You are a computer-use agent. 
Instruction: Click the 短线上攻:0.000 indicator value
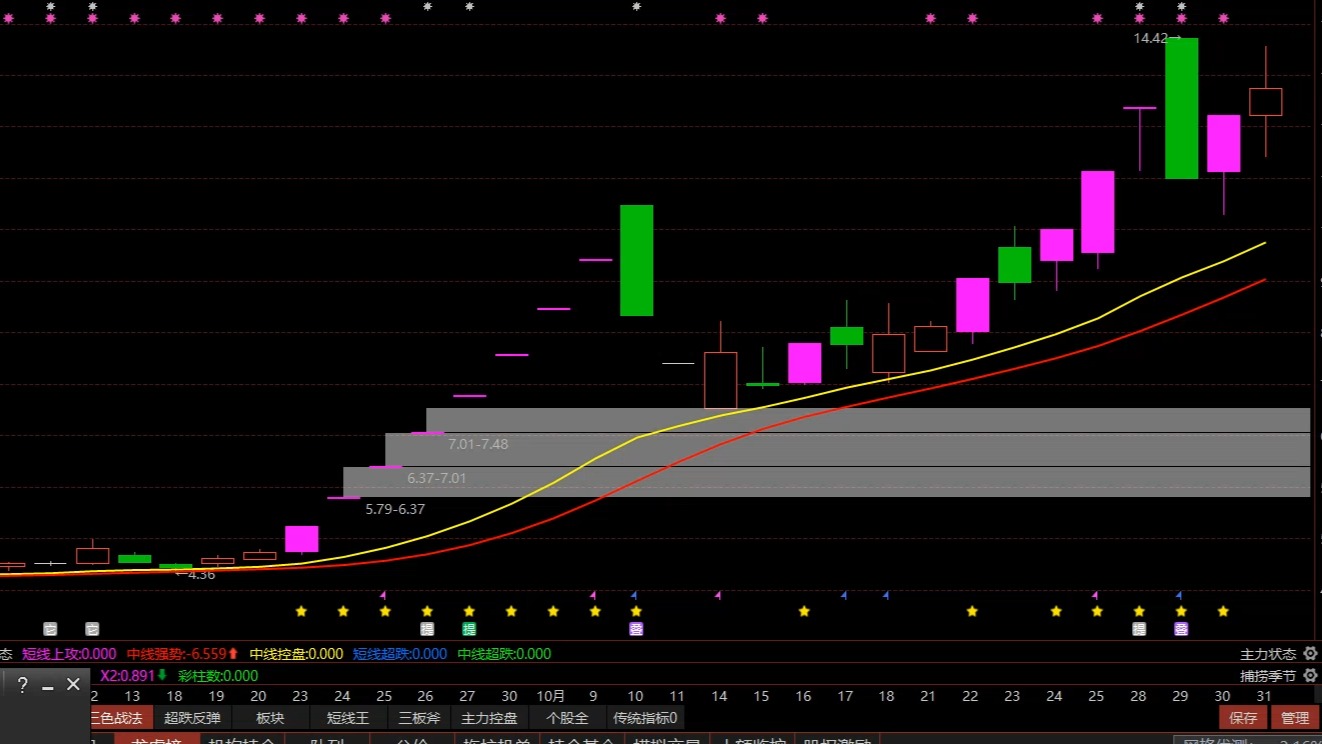(x=69, y=654)
